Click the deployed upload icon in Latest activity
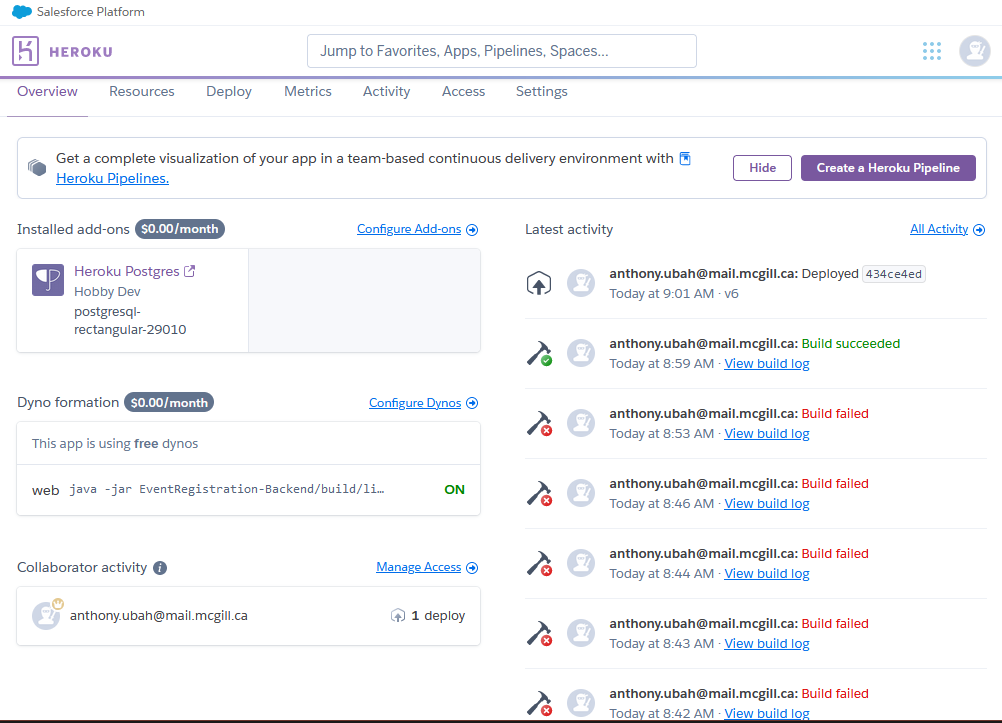The image size is (1002, 723). [539, 284]
